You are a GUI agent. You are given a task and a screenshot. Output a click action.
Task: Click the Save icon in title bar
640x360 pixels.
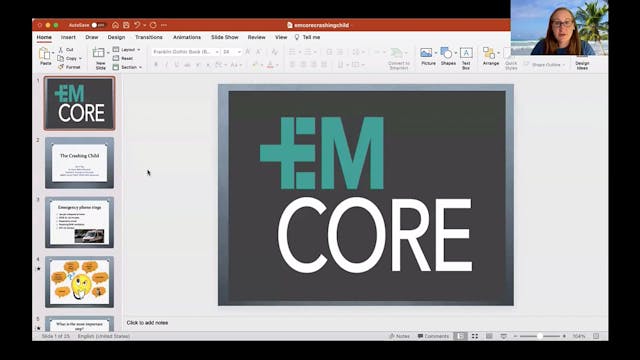coord(126,25)
